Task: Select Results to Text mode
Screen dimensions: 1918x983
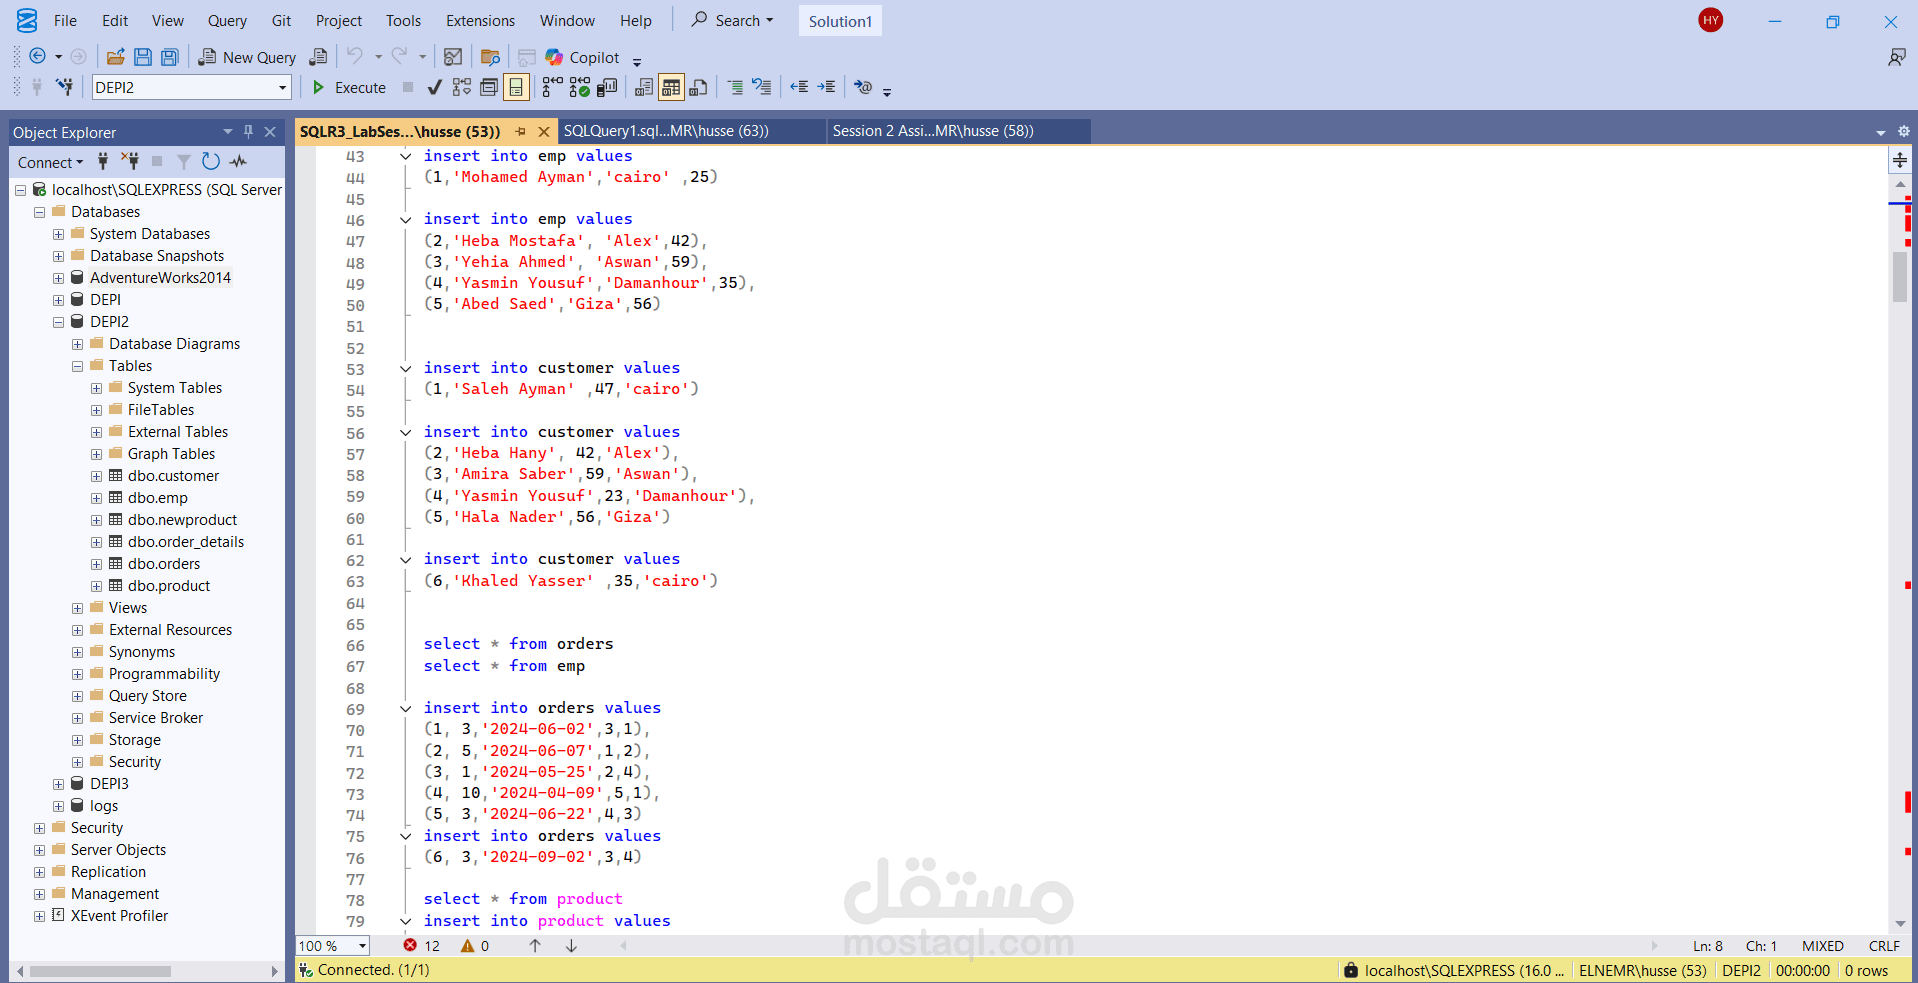Action: 644,87
